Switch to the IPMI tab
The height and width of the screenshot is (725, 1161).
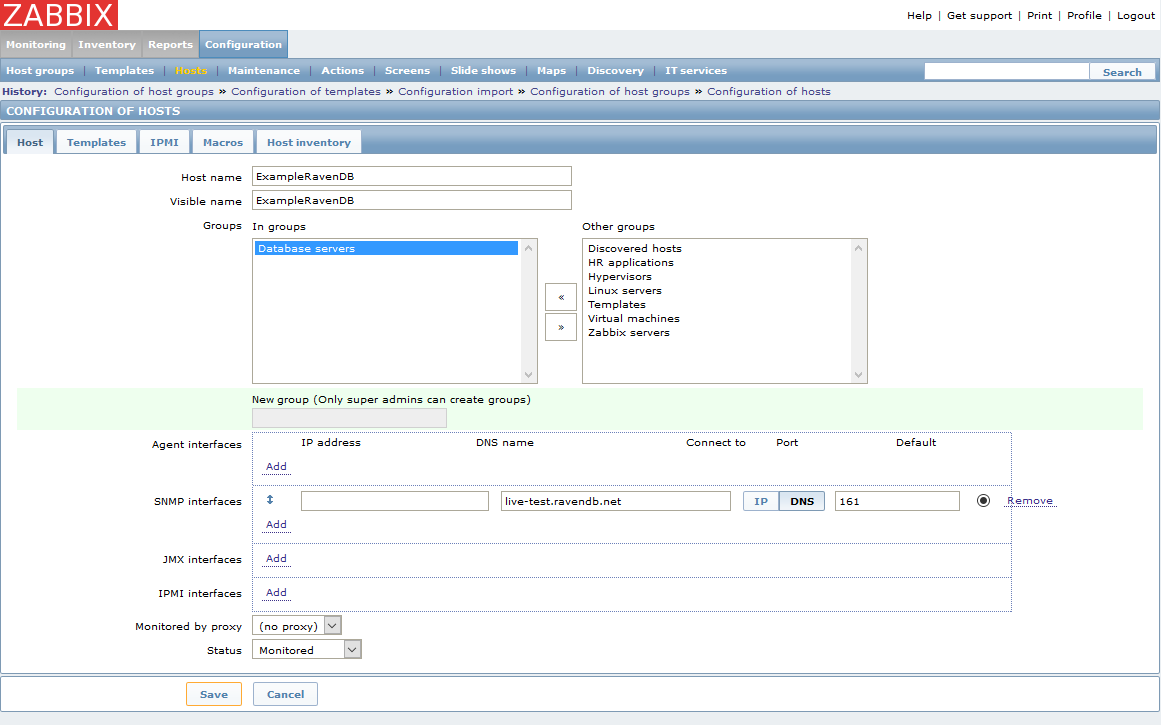[164, 142]
